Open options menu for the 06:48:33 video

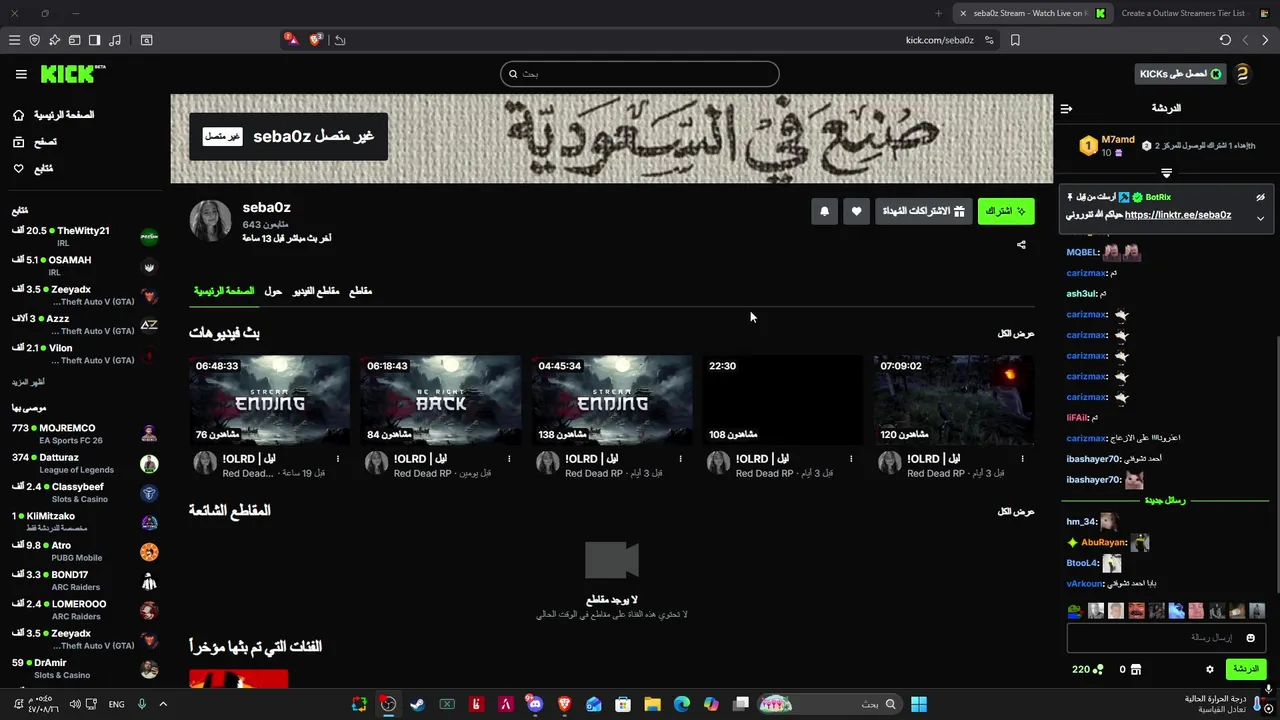[338, 459]
